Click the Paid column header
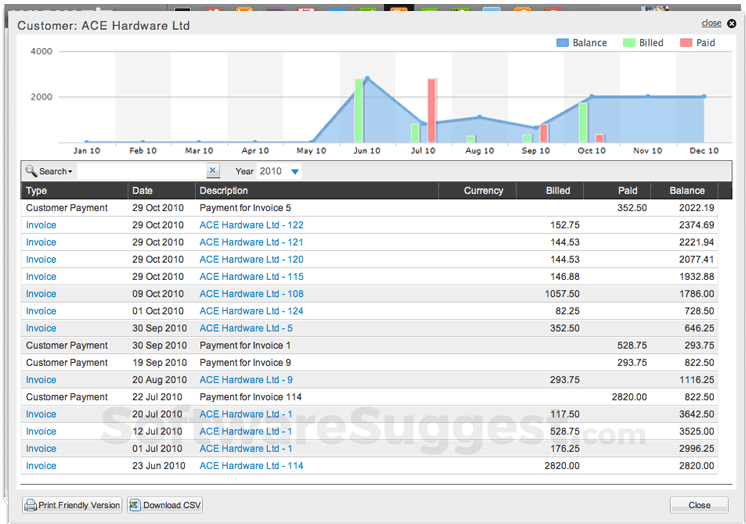Screen dimensions: 746x524 [617, 191]
